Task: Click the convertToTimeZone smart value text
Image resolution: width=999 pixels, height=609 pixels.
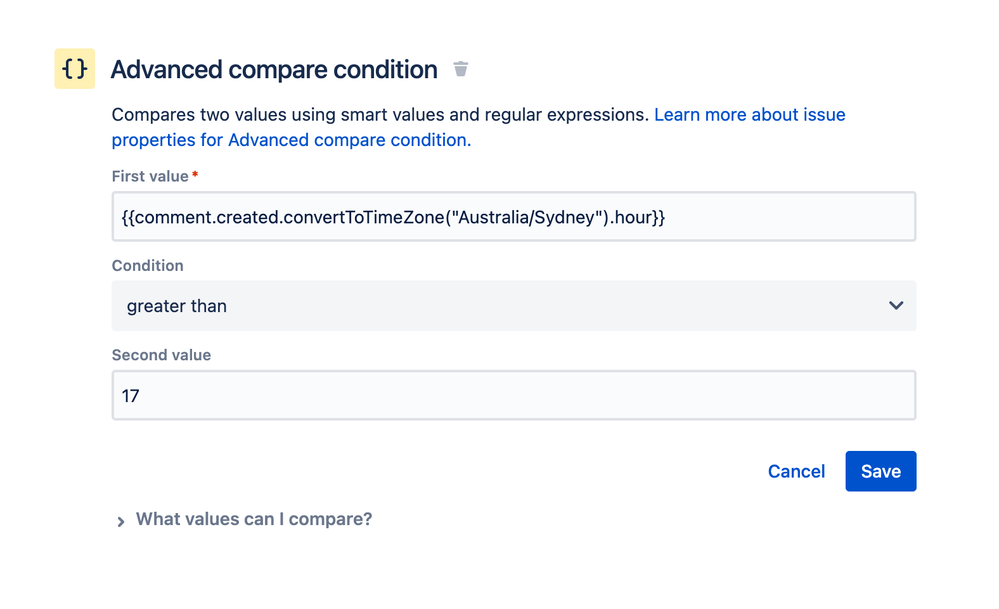Action: [364, 217]
